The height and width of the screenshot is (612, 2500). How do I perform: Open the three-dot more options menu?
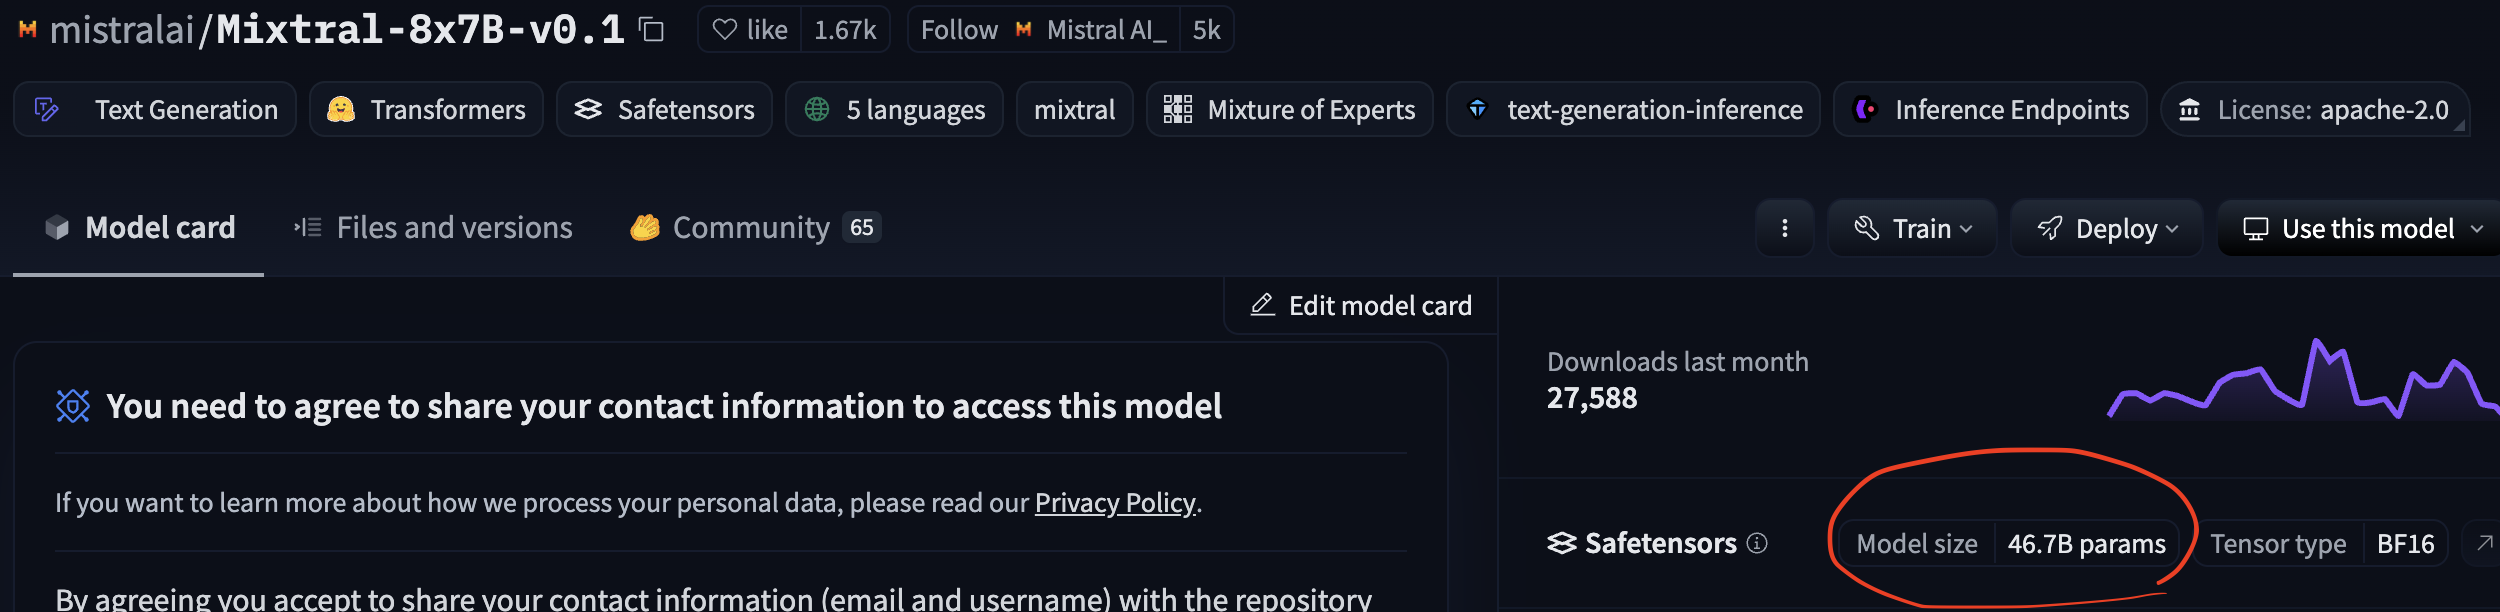pyautogui.click(x=1784, y=228)
